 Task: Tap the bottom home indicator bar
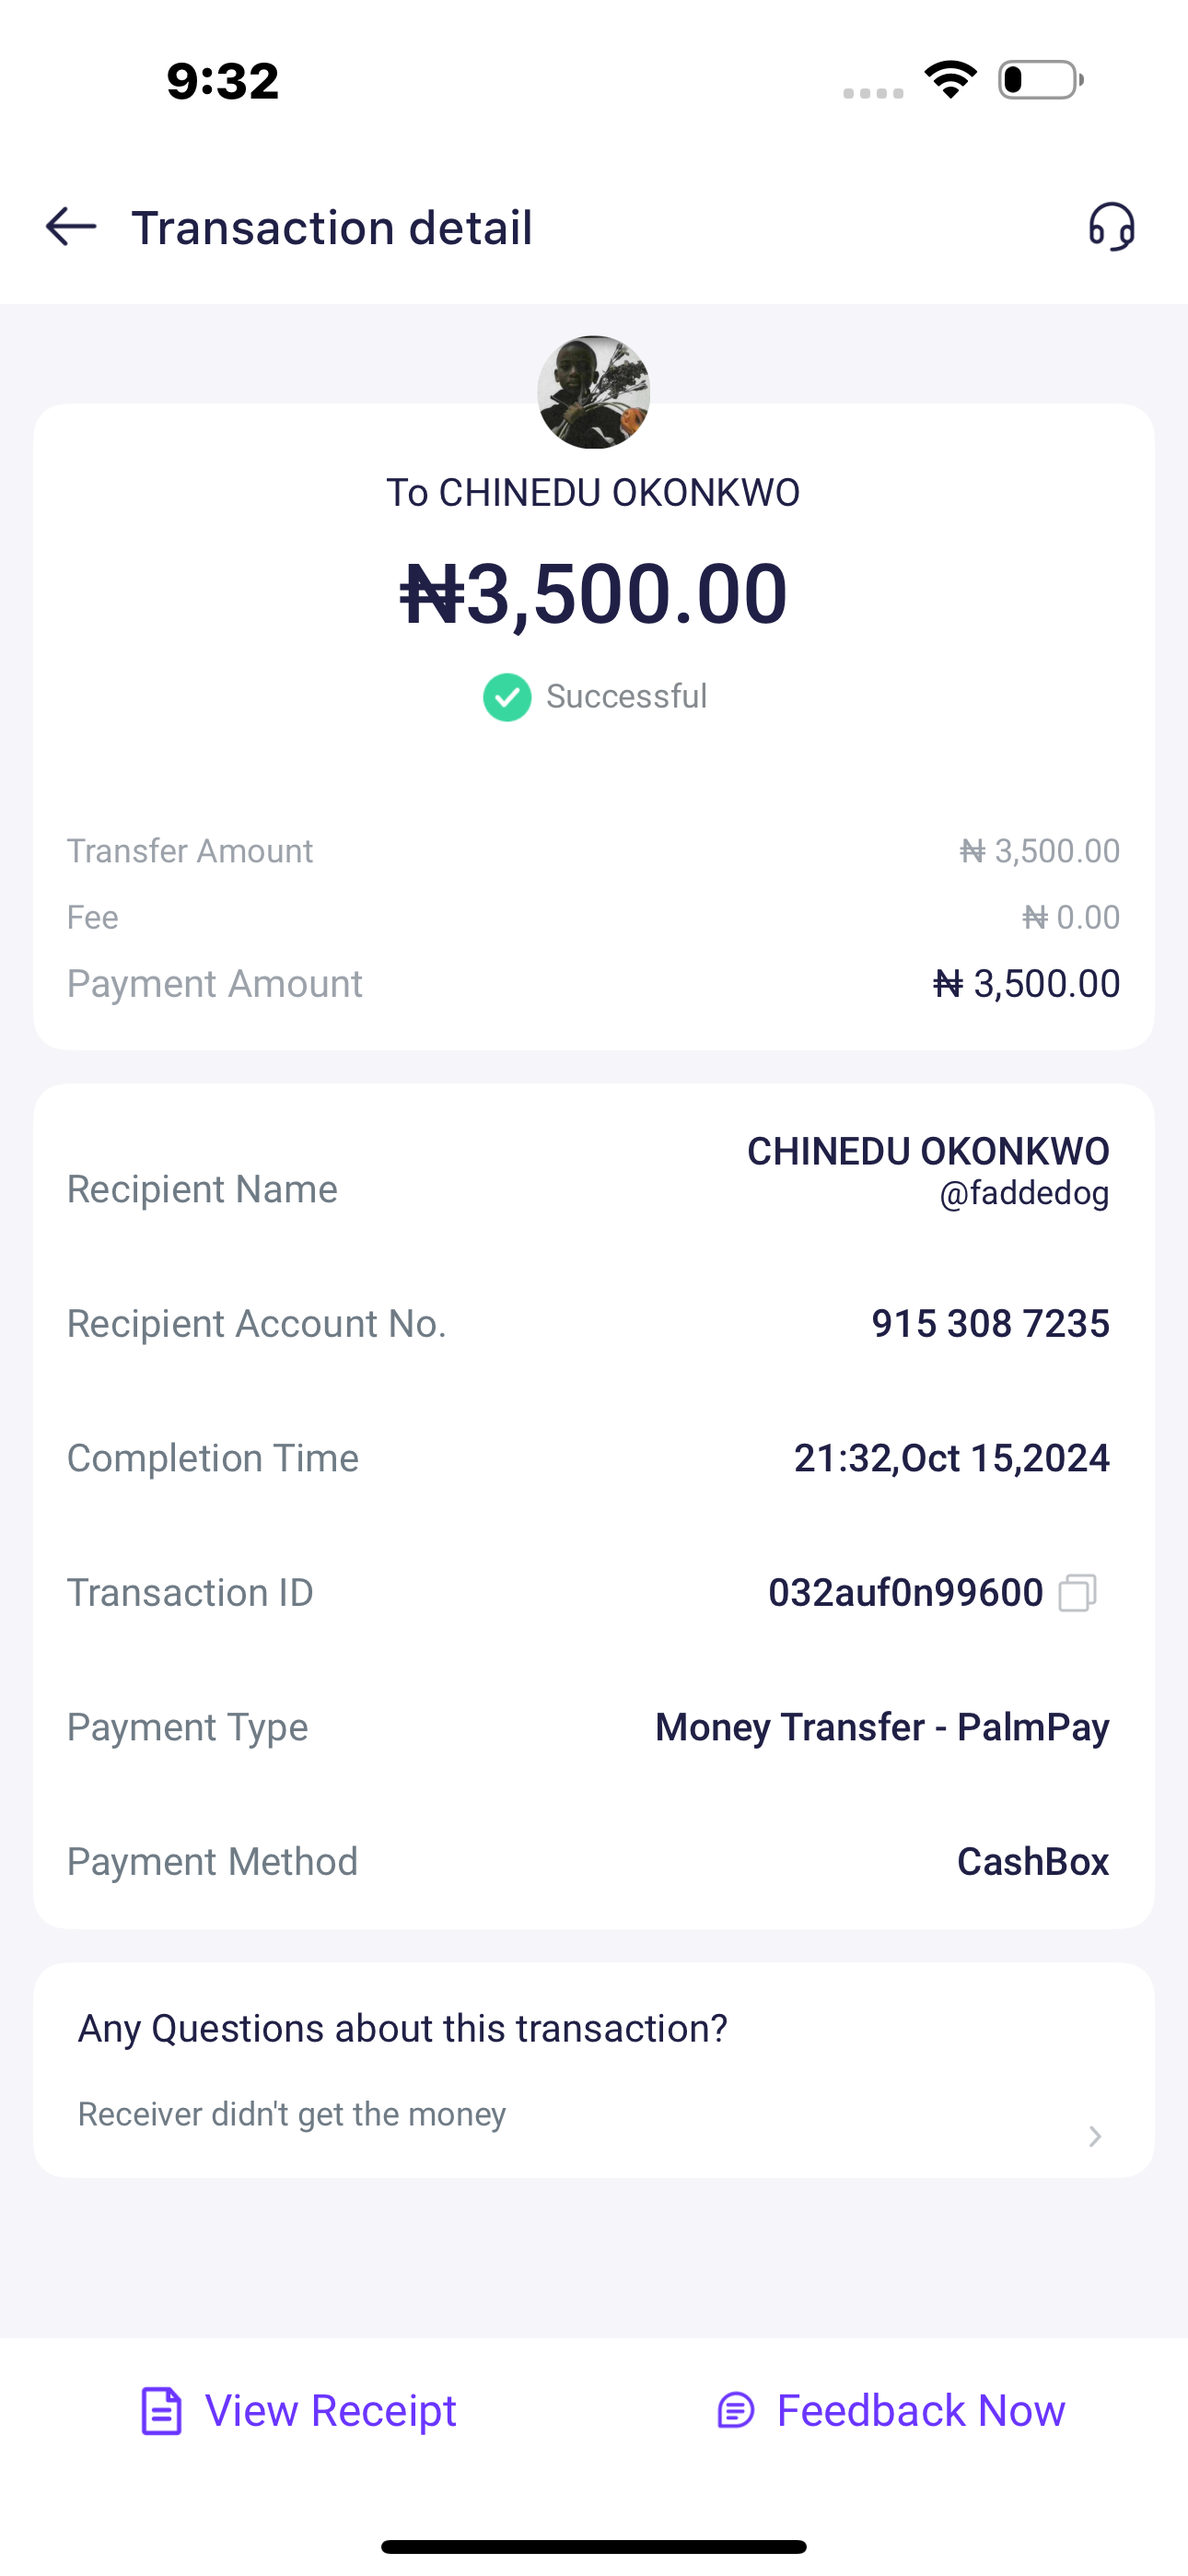[x=594, y=2546]
